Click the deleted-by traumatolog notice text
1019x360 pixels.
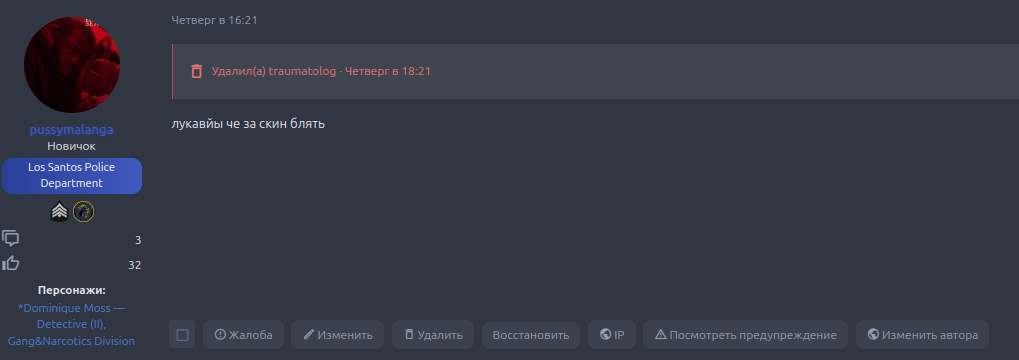(321, 71)
